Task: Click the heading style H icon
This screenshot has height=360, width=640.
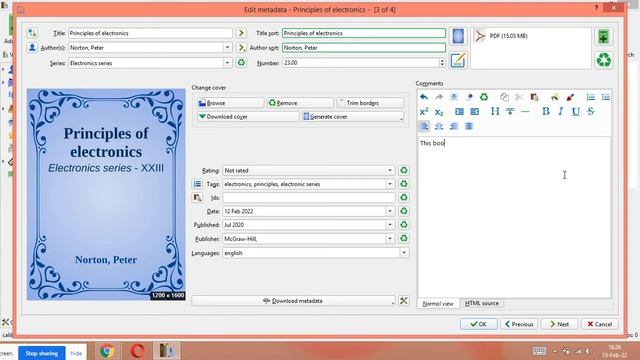Action: point(495,111)
